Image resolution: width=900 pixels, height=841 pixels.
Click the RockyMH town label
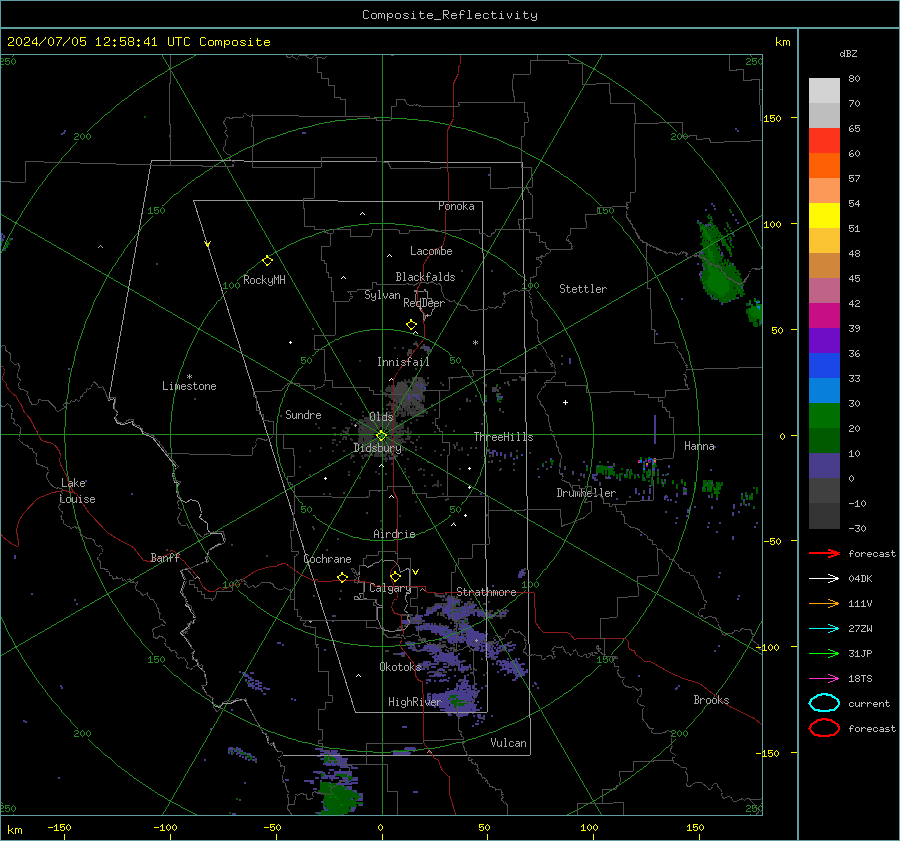[x=264, y=280]
